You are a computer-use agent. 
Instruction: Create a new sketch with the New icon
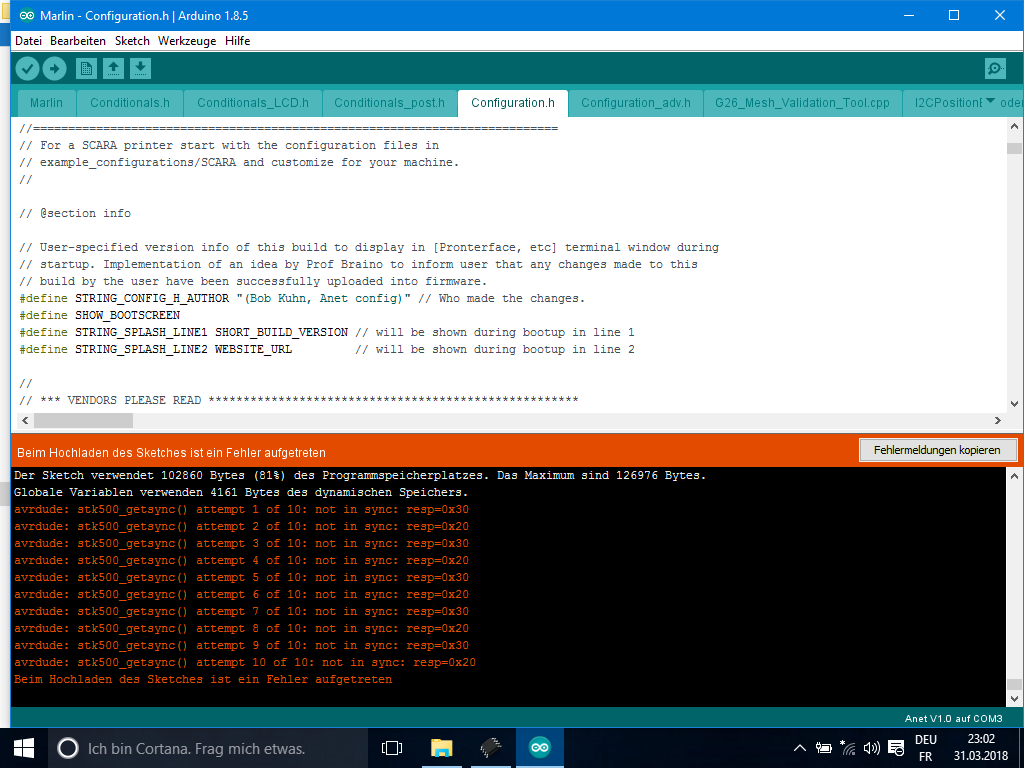[86, 69]
